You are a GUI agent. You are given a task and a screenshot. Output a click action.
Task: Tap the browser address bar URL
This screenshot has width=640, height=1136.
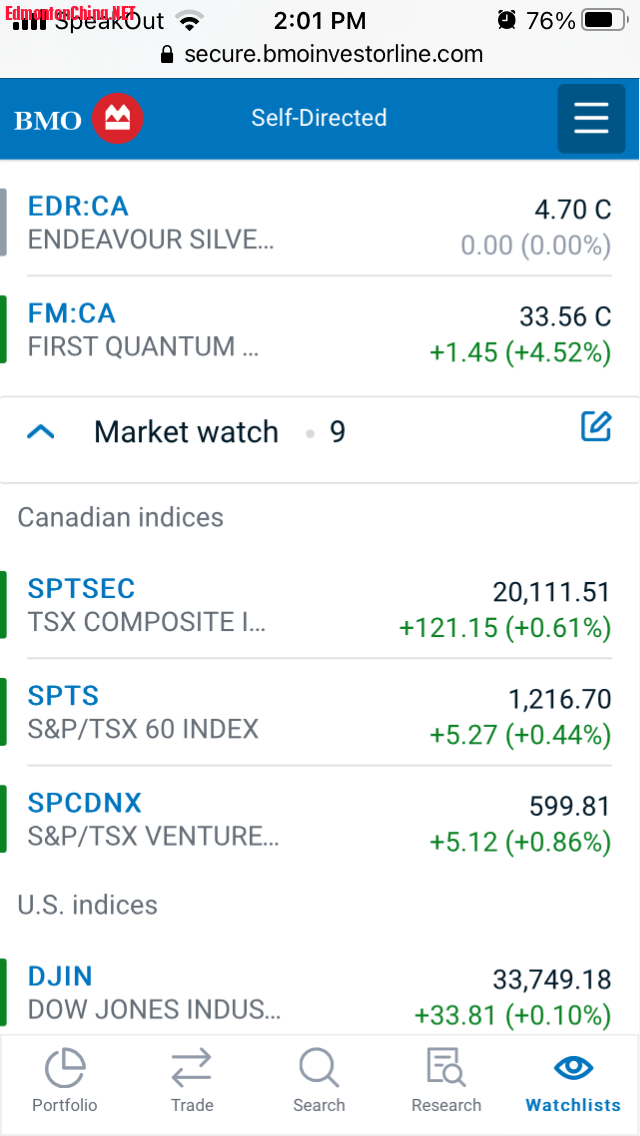334,54
